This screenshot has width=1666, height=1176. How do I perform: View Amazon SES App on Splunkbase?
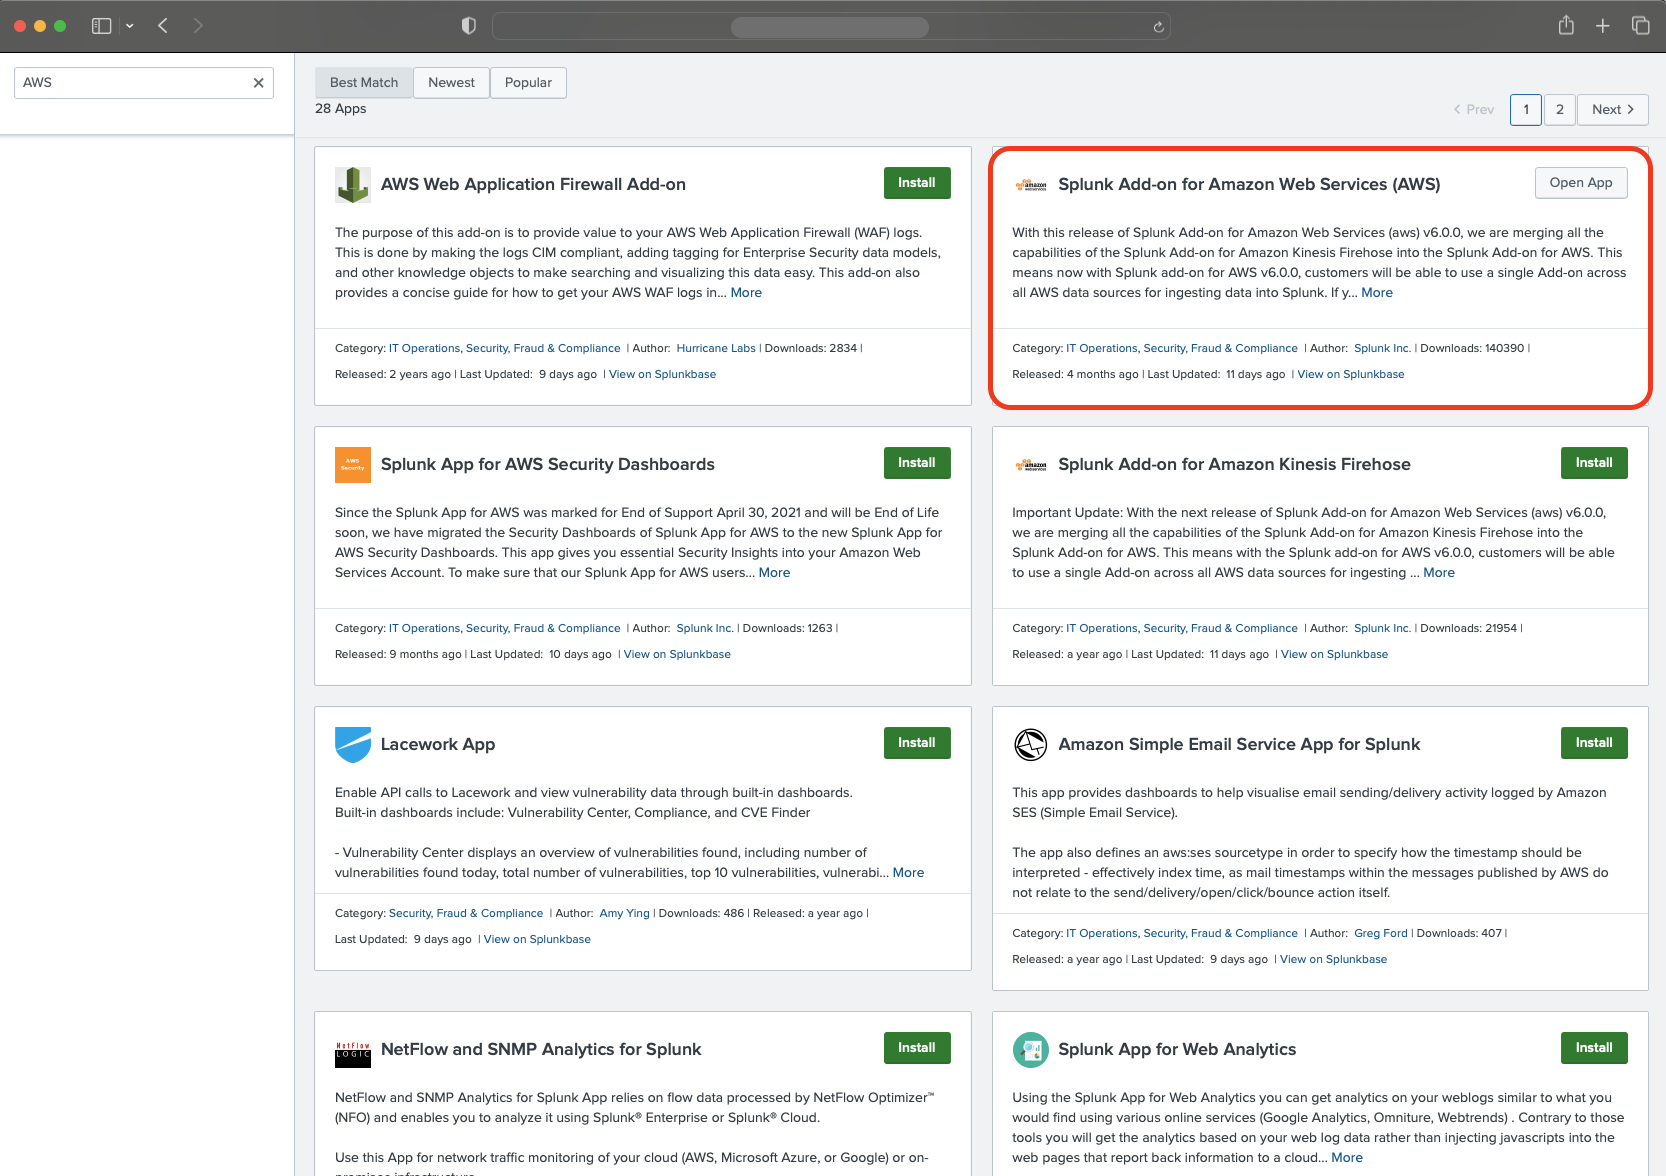(1333, 959)
